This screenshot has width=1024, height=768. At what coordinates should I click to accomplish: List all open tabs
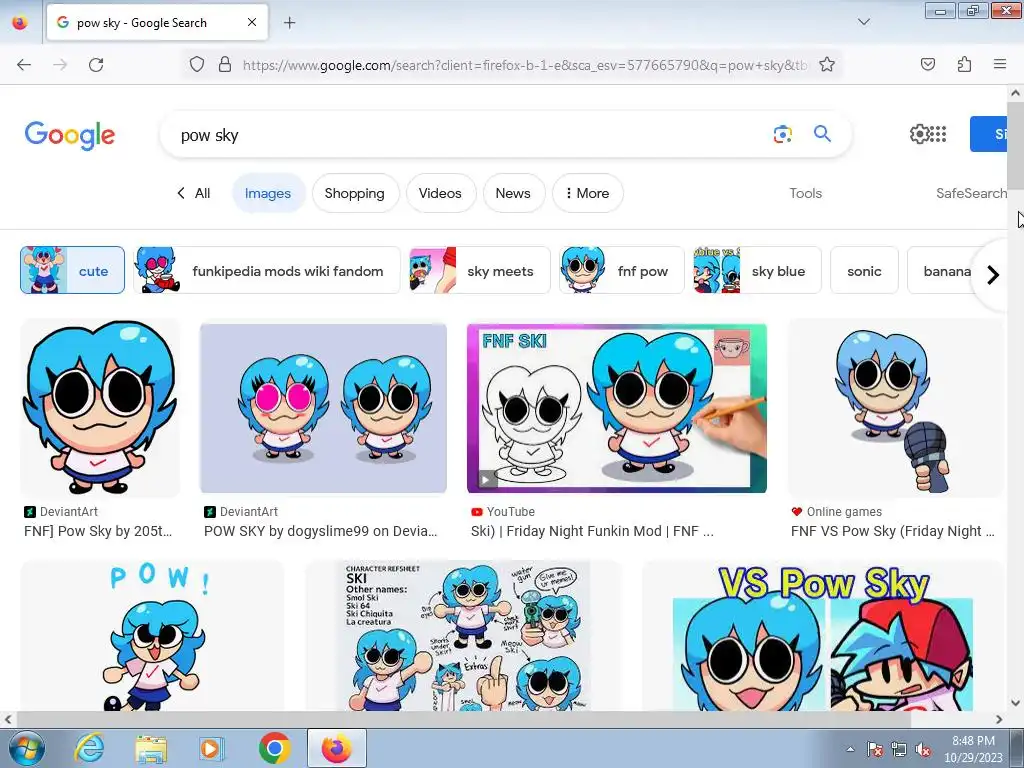coord(863,22)
